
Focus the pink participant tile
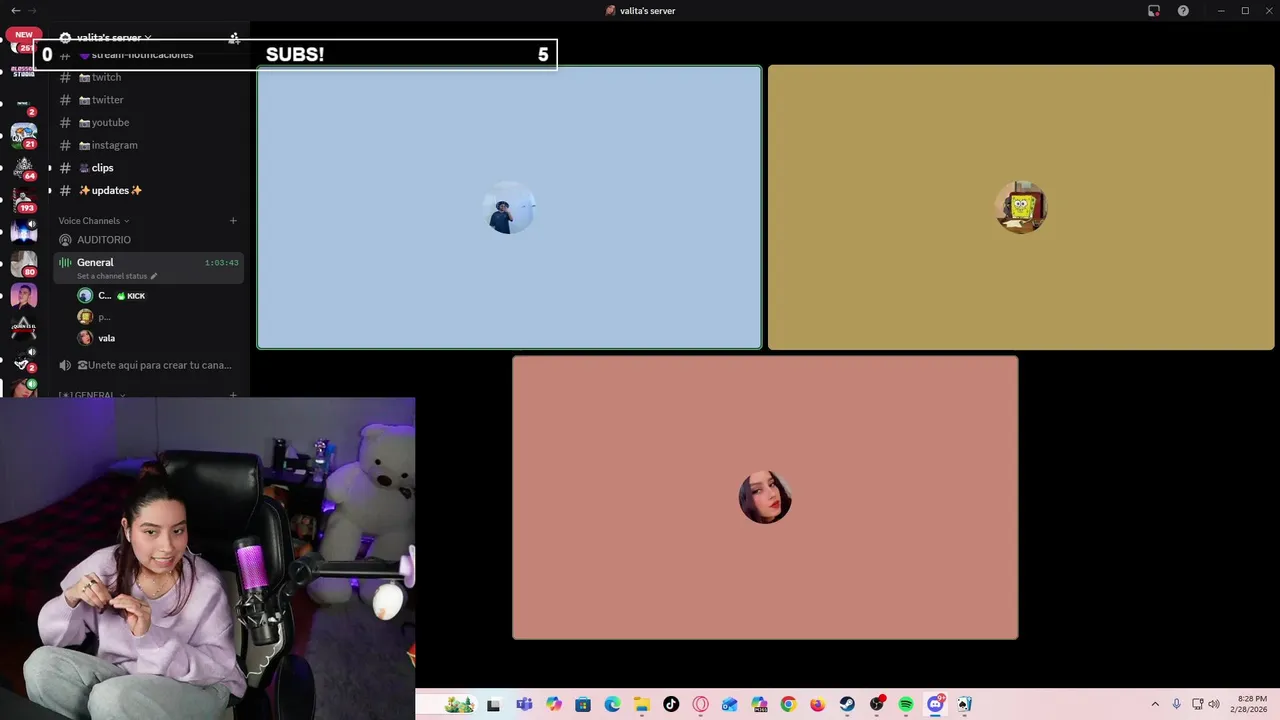pos(765,497)
